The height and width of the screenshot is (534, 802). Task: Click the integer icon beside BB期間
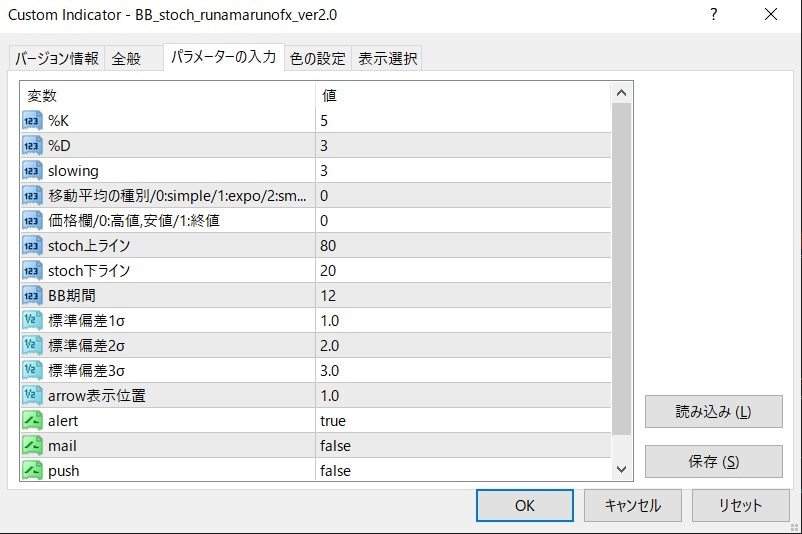tap(32, 296)
